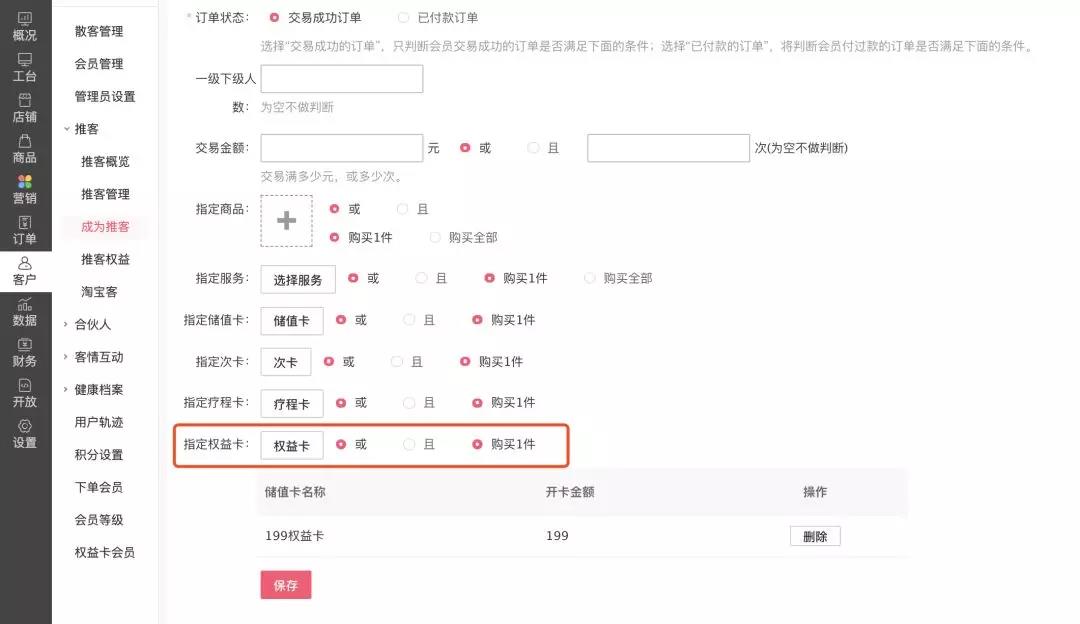Collapse the 推客 sidebar group

(66, 129)
